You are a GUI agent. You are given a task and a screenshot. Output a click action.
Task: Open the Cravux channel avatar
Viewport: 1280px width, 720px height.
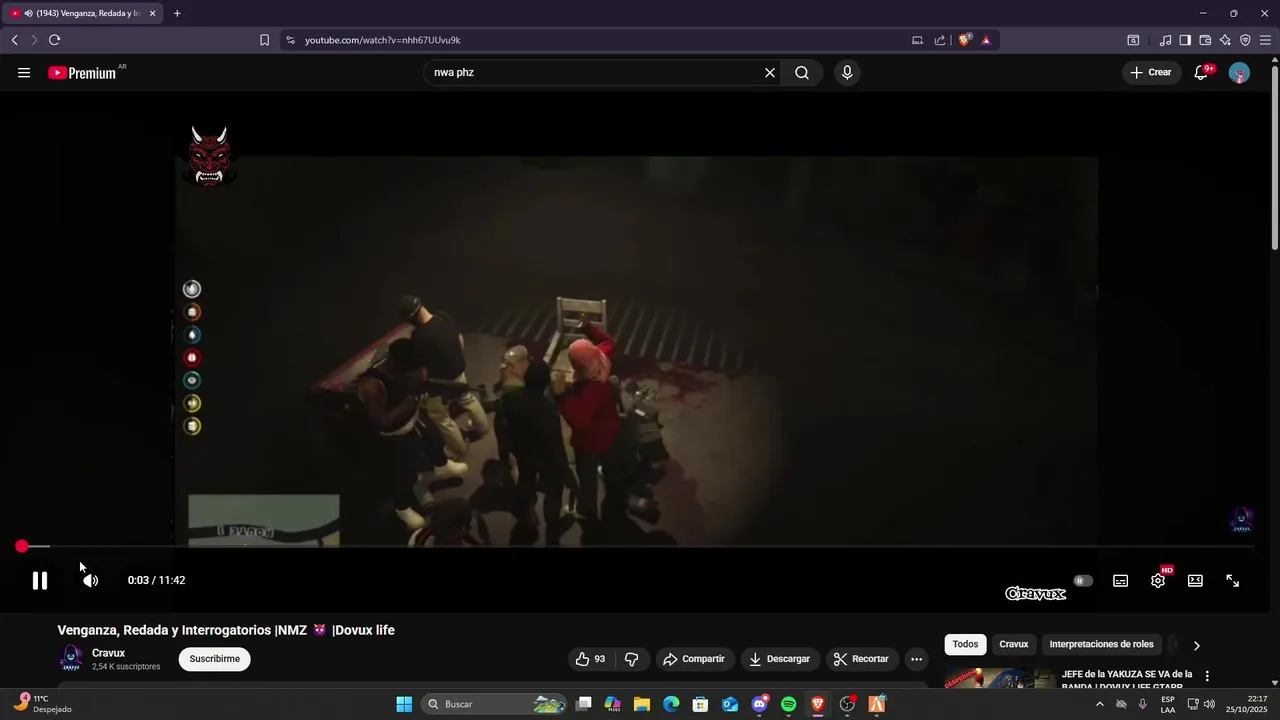click(71, 658)
